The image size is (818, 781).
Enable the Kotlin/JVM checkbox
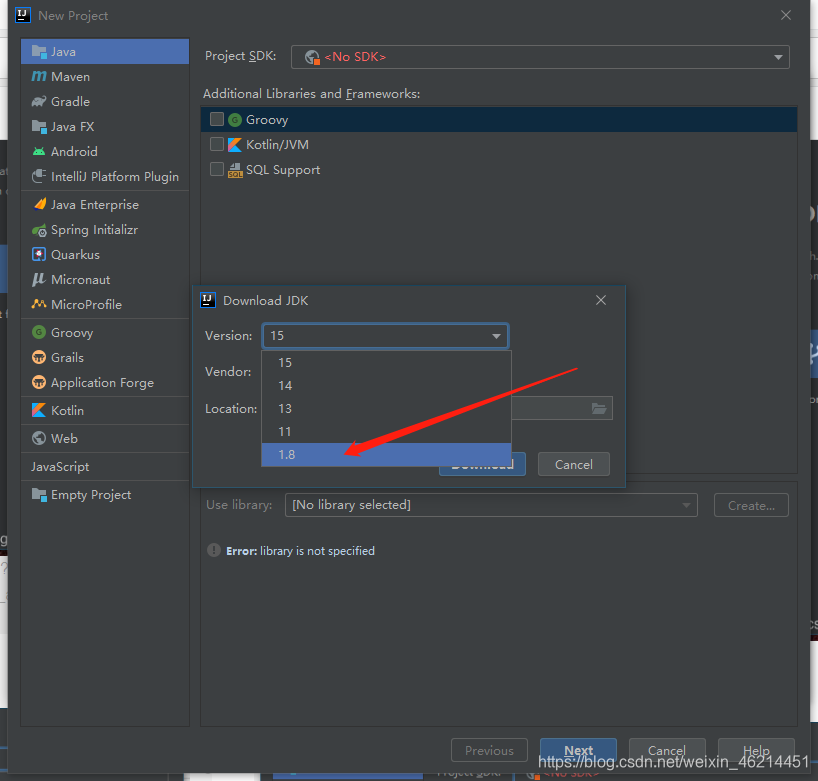tap(216, 144)
